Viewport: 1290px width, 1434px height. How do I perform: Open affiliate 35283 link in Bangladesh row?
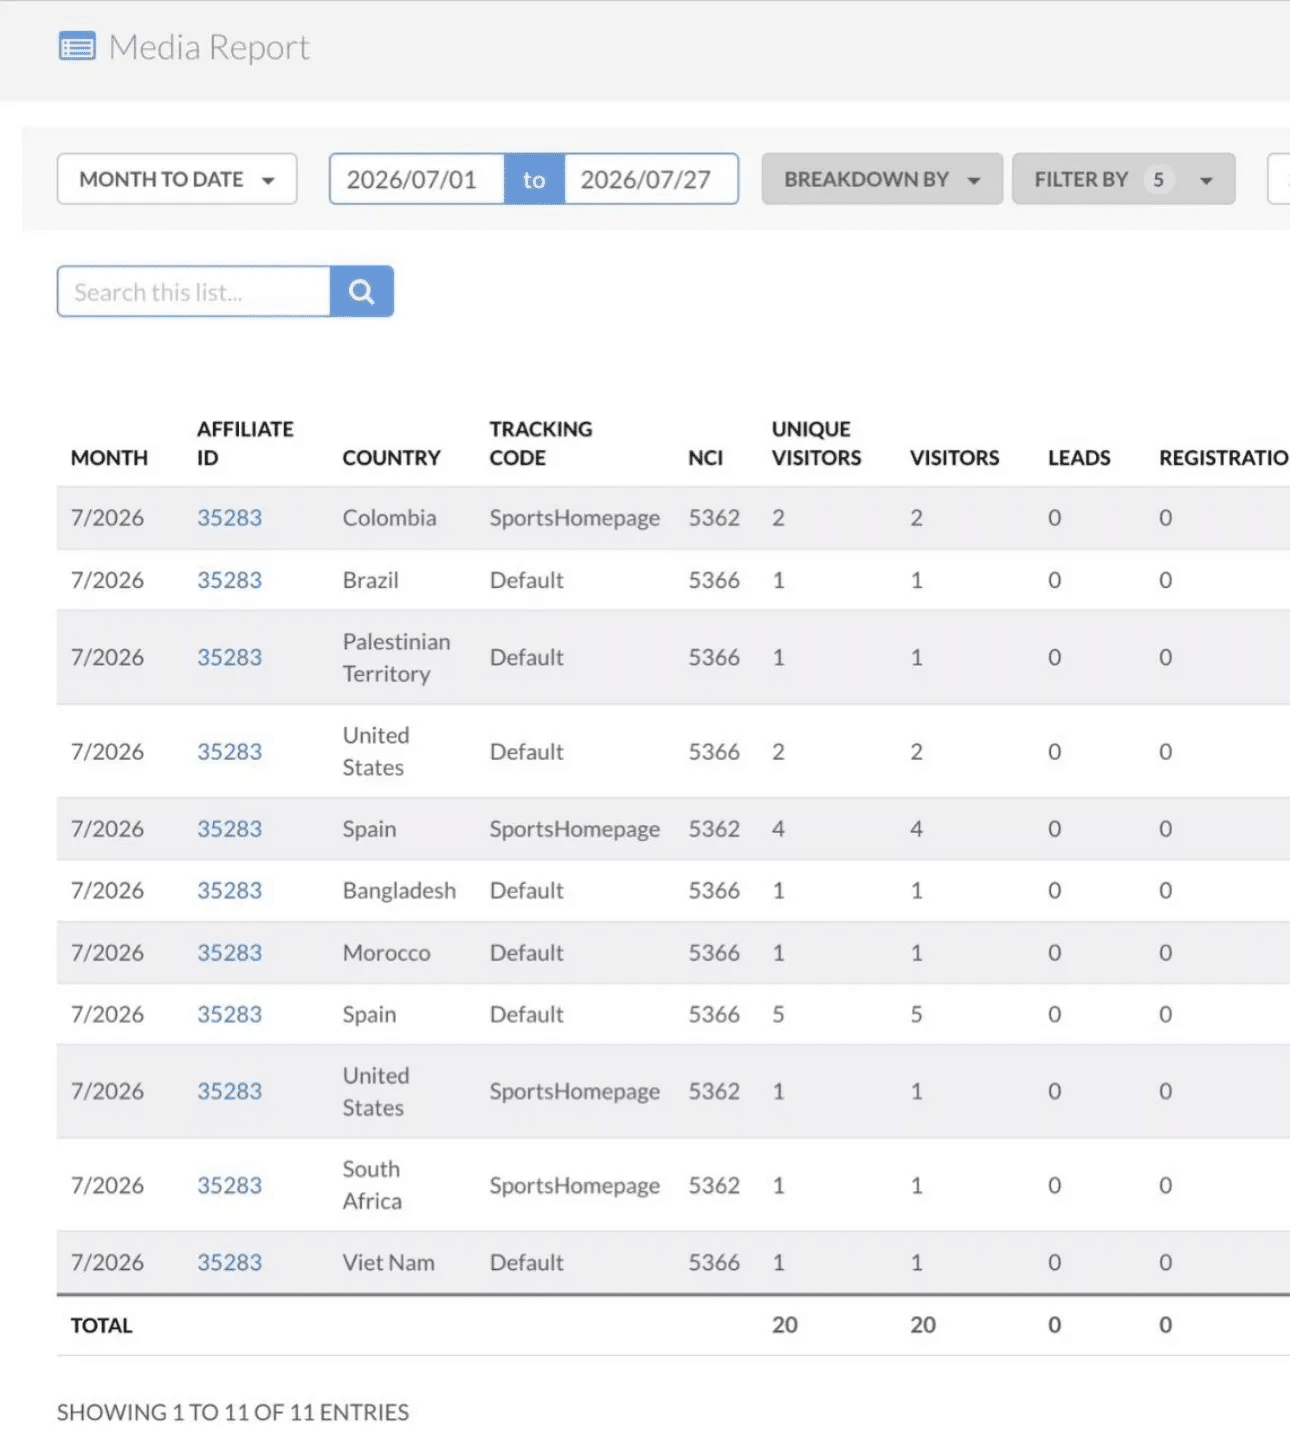pos(229,890)
